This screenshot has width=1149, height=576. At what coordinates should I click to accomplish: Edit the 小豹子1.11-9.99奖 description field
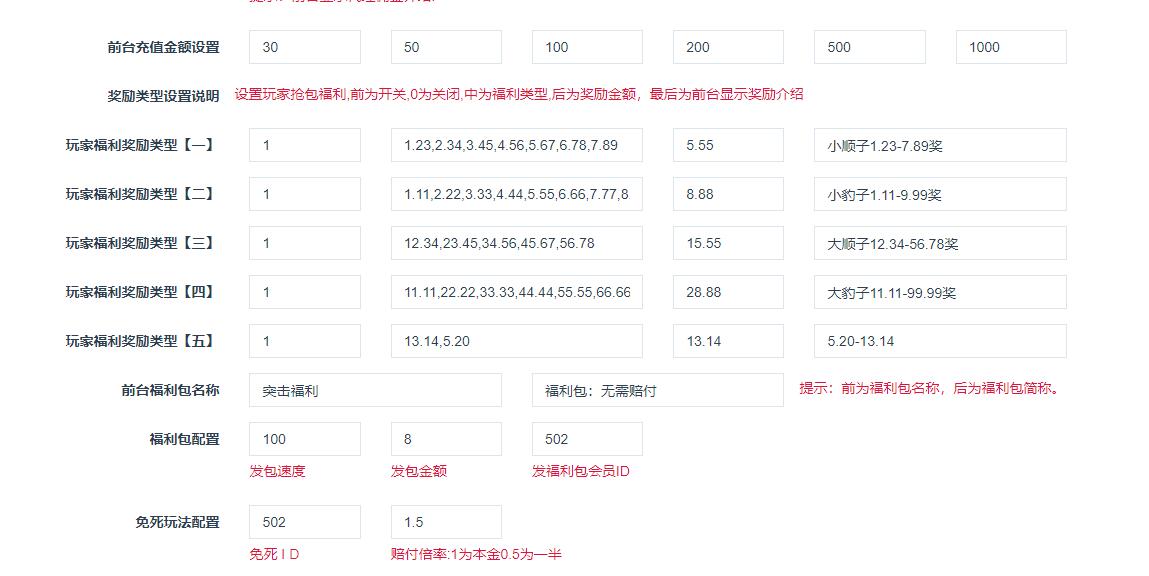pos(940,194)
